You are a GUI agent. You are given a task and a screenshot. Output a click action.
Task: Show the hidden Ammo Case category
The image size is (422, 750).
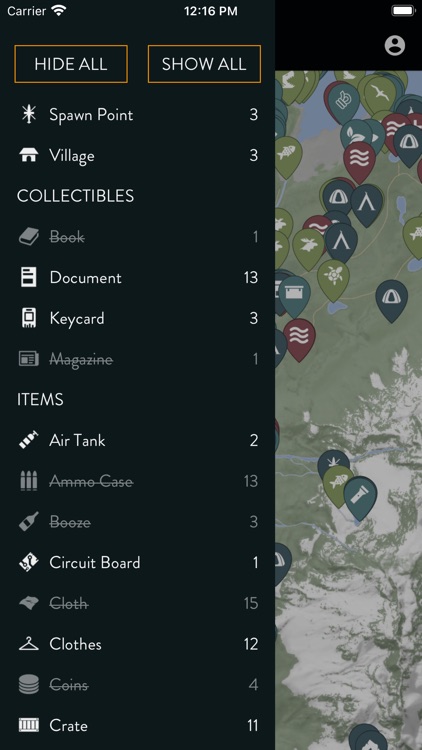click(137, 481)
